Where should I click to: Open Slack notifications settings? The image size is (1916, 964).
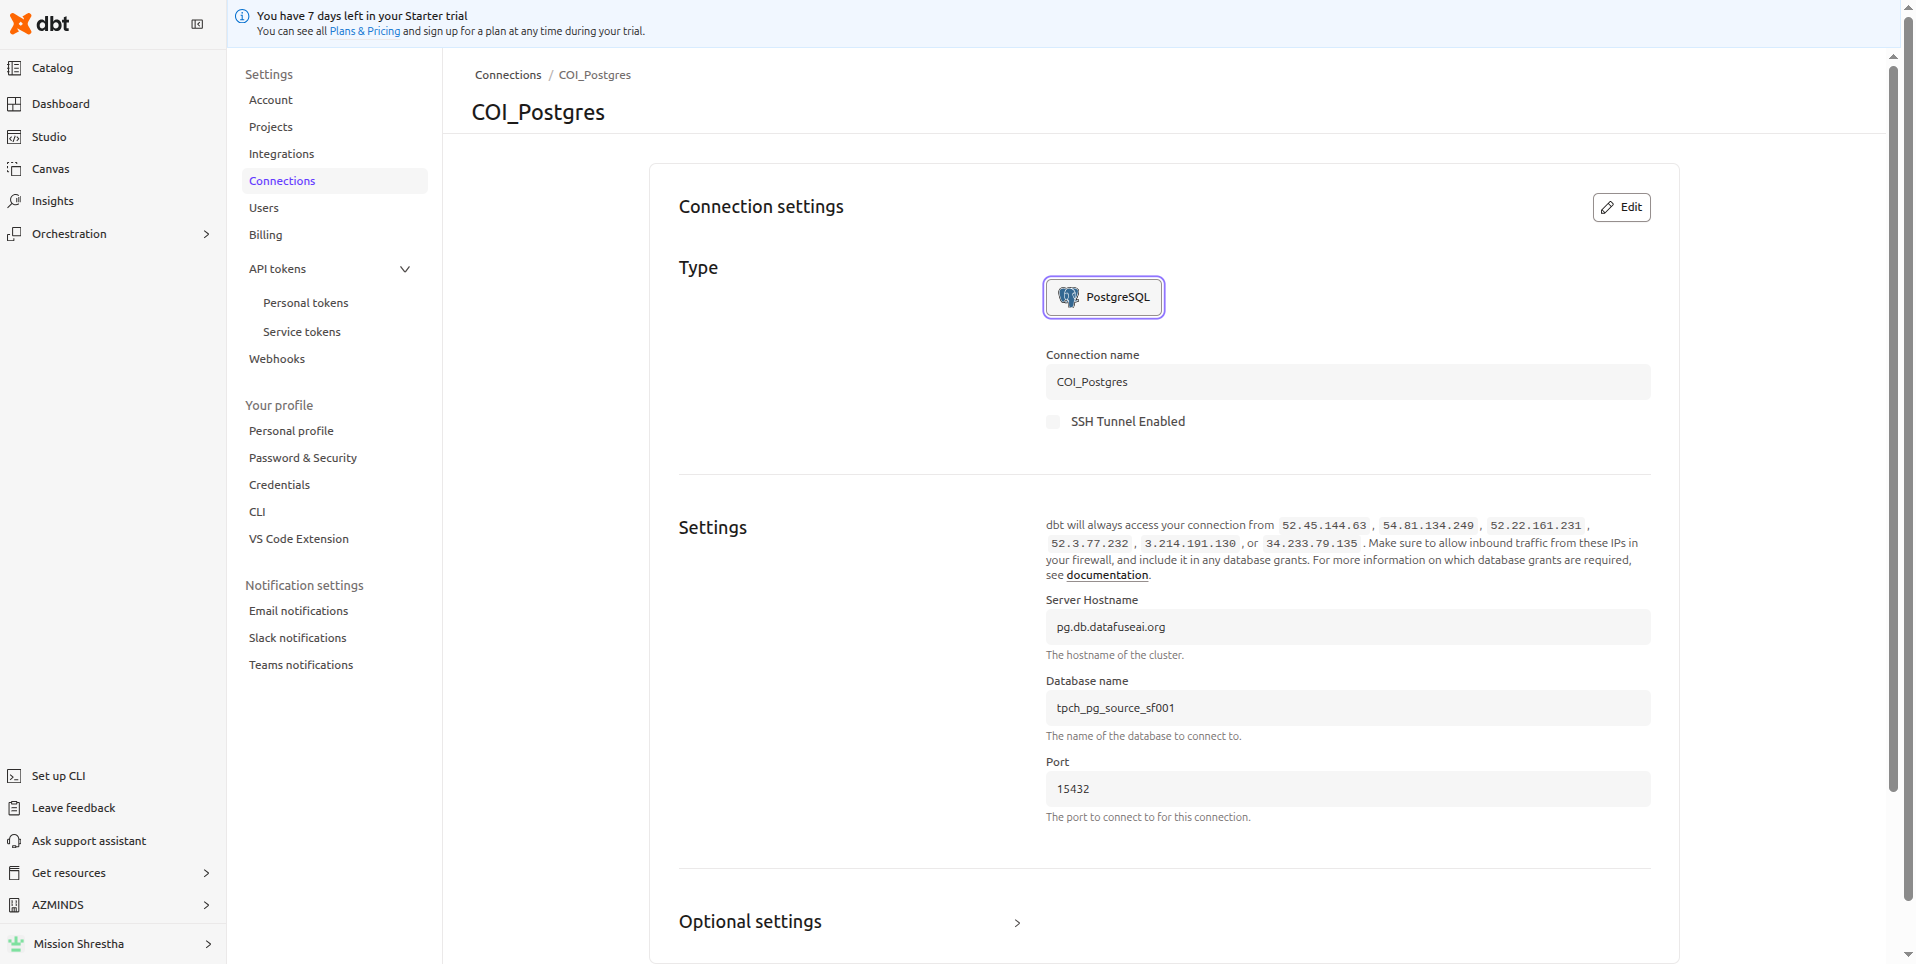point(298,638)
